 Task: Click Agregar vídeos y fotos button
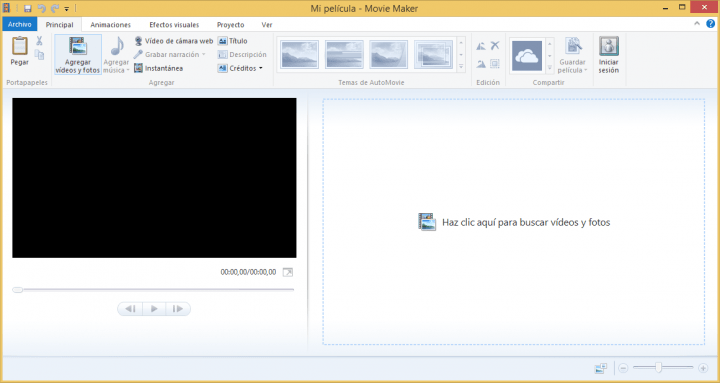[78, 55]
